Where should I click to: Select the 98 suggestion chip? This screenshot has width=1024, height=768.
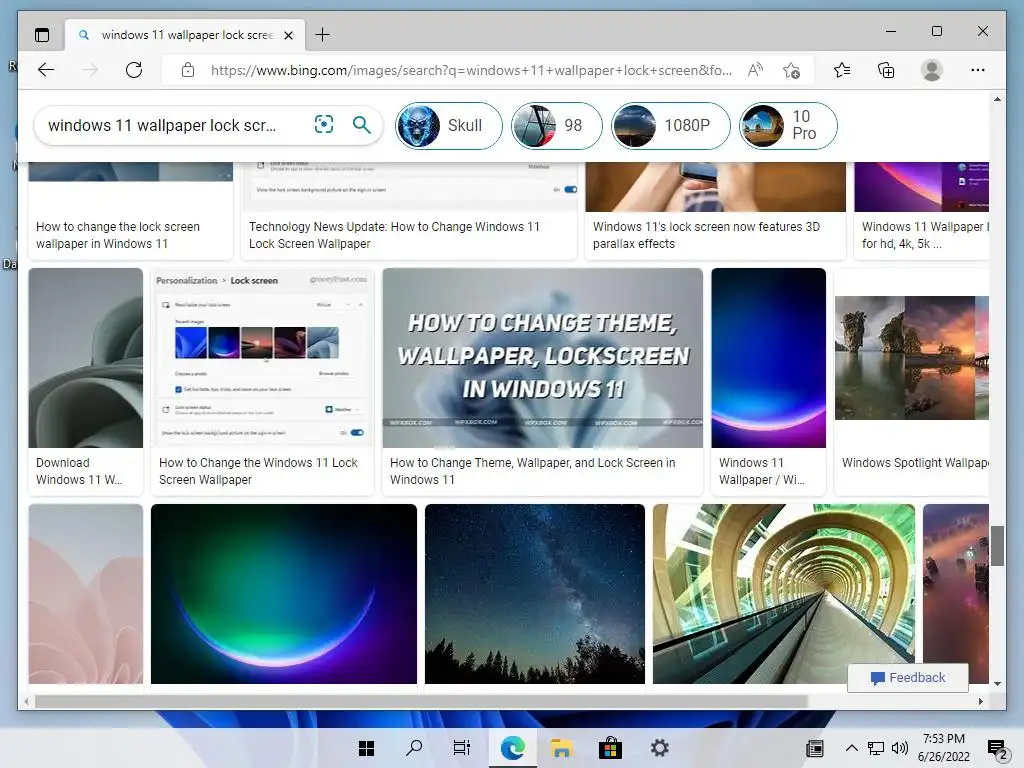pos(556,125)
